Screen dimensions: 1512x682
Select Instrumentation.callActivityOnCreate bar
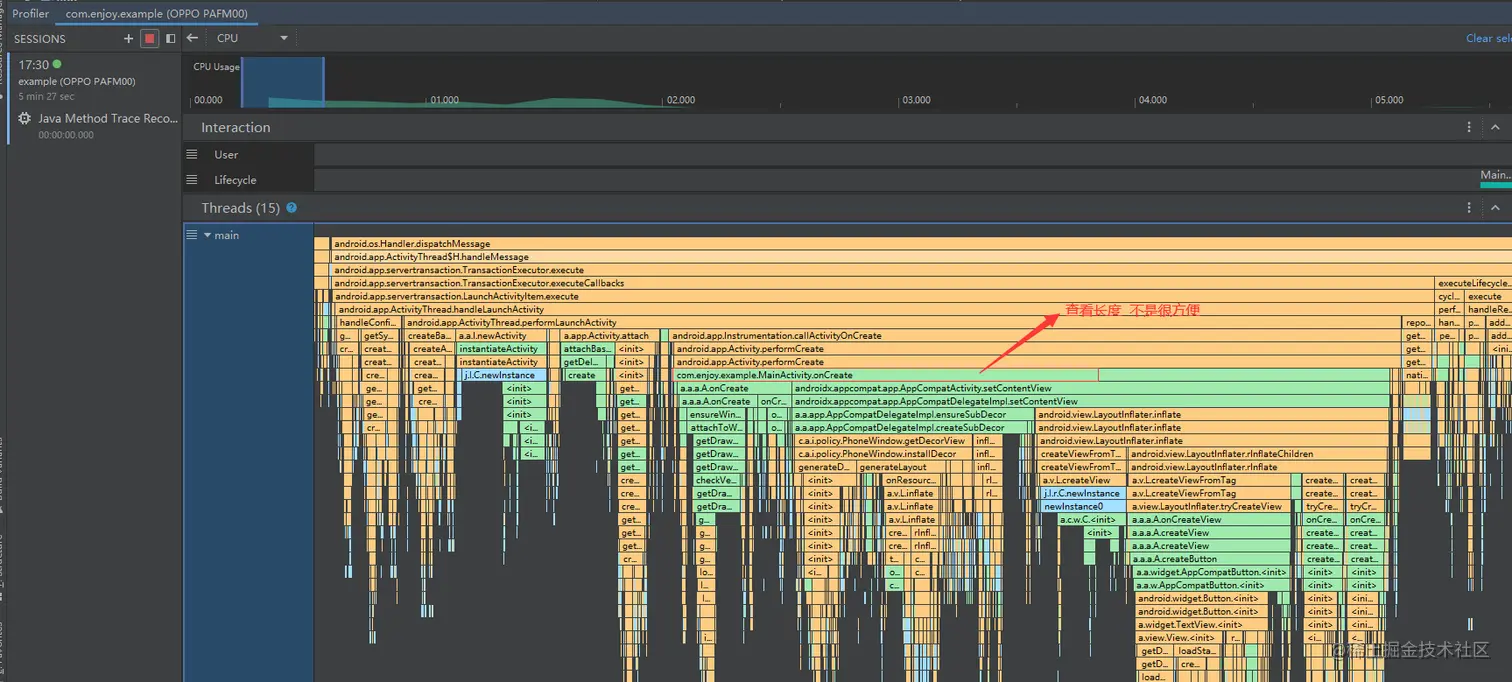1035,336
